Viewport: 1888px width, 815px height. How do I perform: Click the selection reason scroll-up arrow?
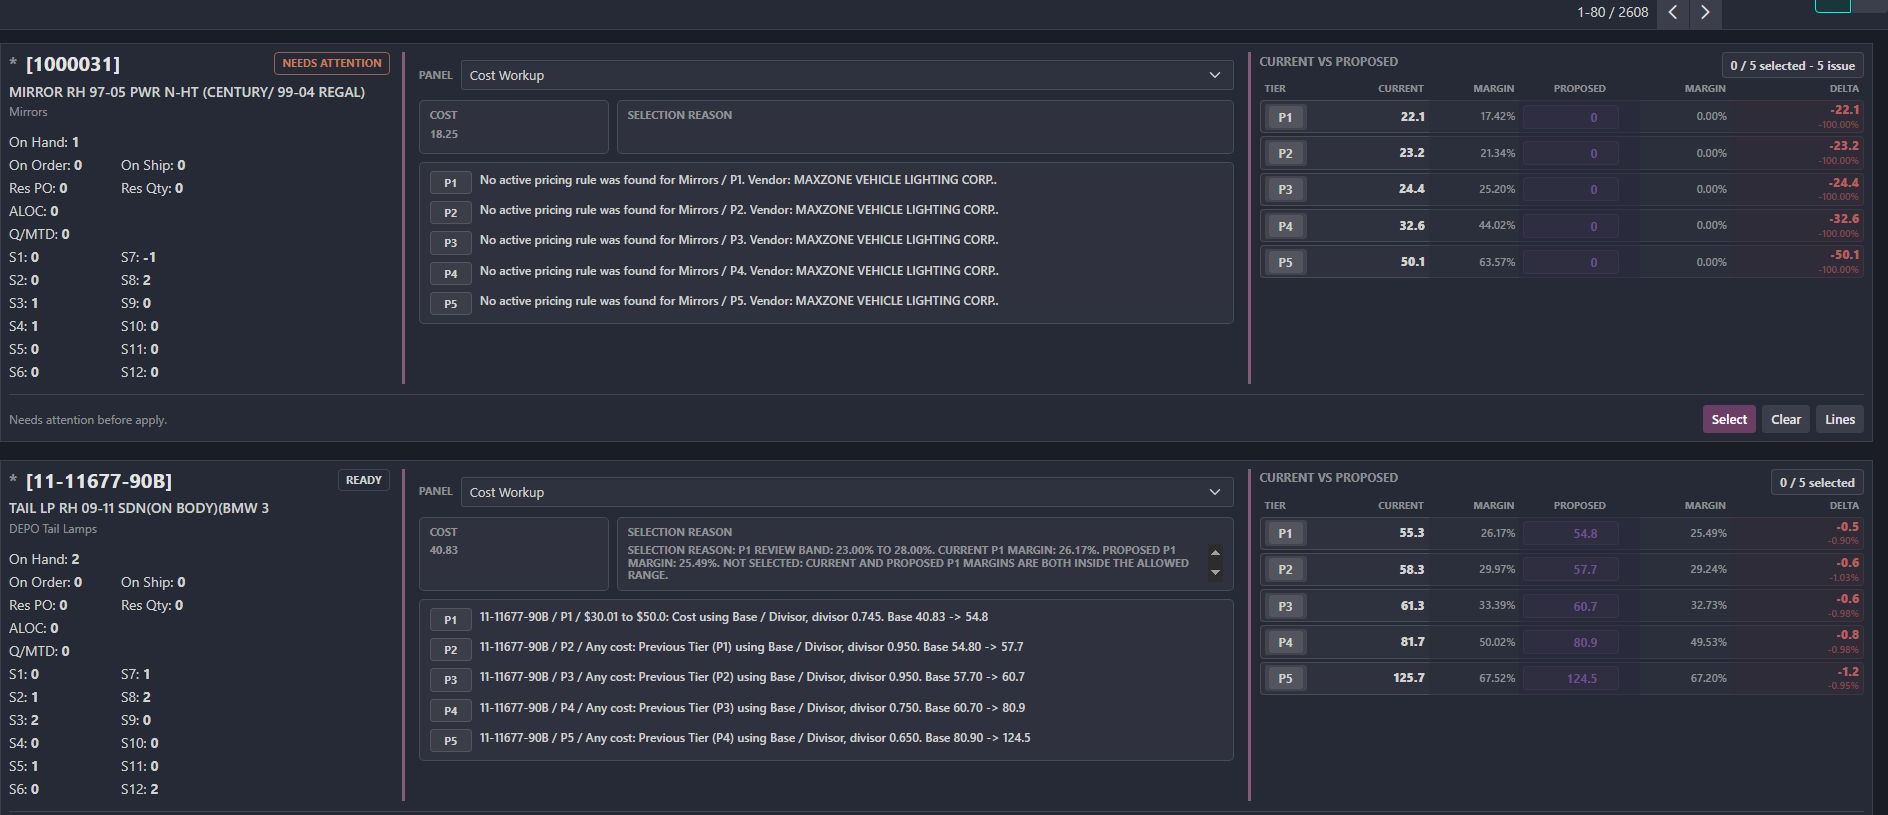1216,553
